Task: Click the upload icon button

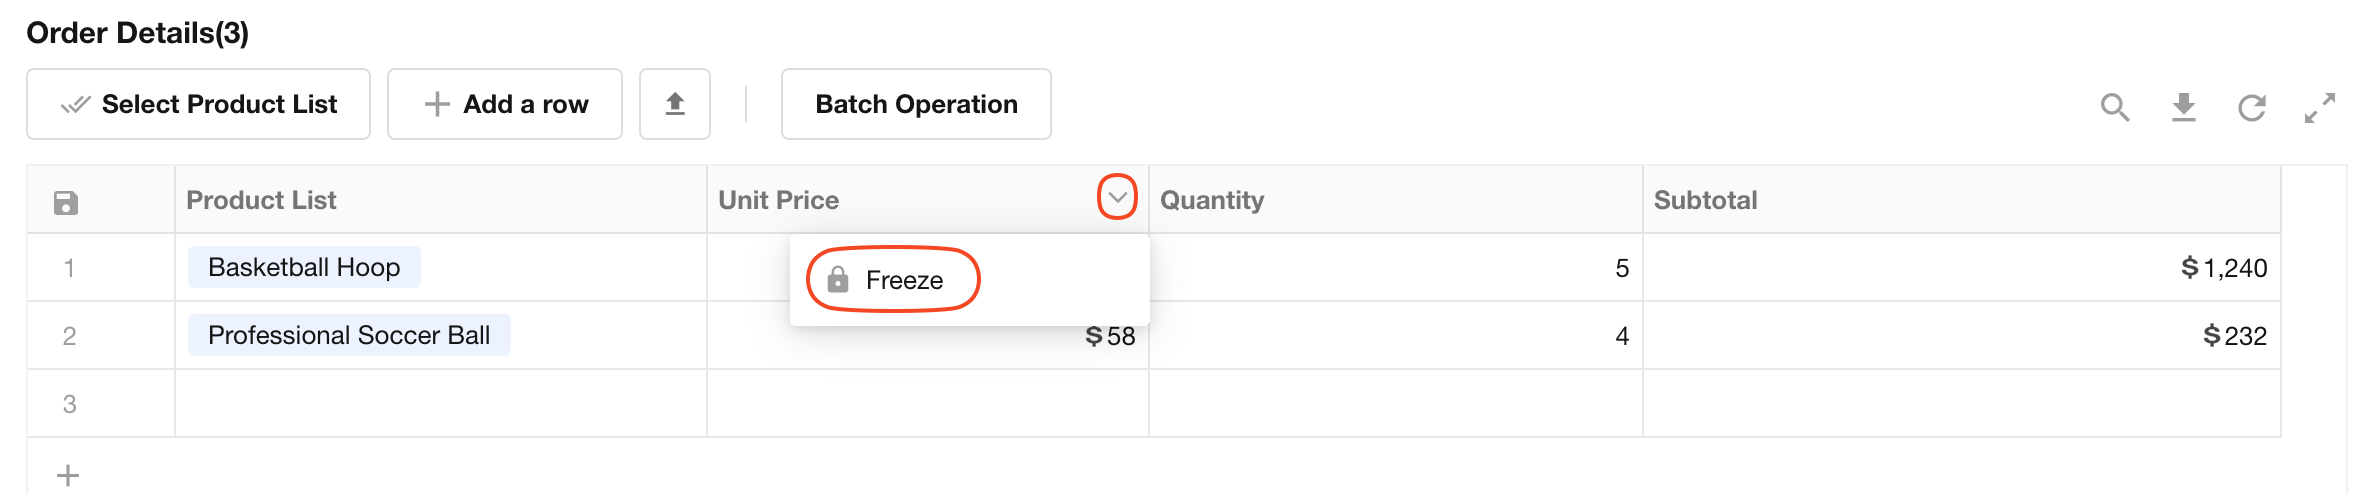Action: (x=675, y=104)
